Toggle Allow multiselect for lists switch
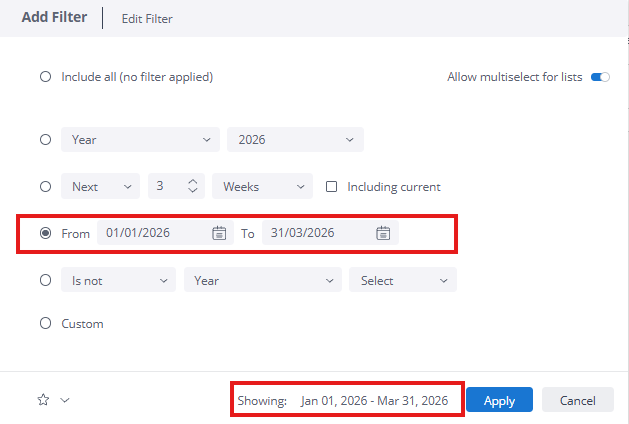The image size is (629, 424). click(600, 77)
